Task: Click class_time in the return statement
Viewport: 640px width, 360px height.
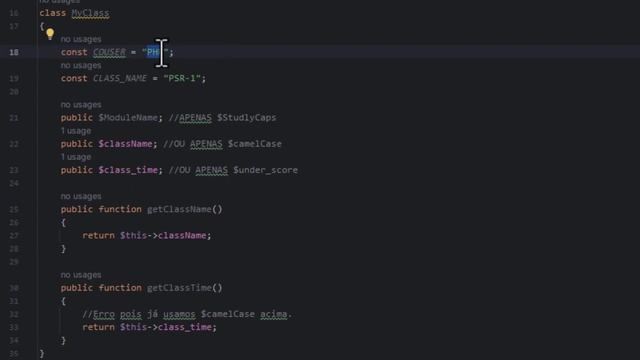Action: [184, 327]
